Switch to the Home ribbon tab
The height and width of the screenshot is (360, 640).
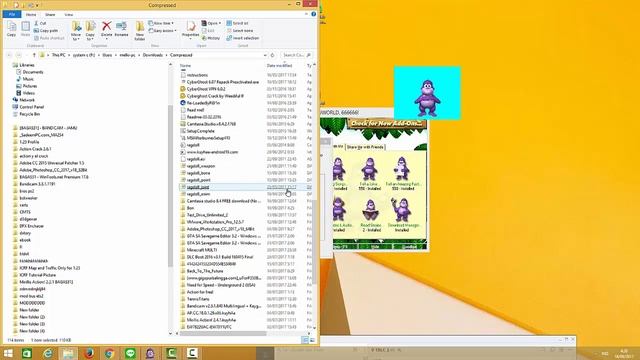click(x=31, y=14)
